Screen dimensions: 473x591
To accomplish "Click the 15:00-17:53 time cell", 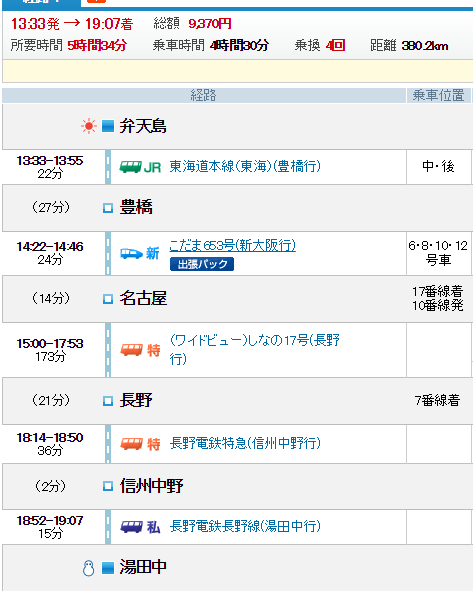I will pos(50,350).
